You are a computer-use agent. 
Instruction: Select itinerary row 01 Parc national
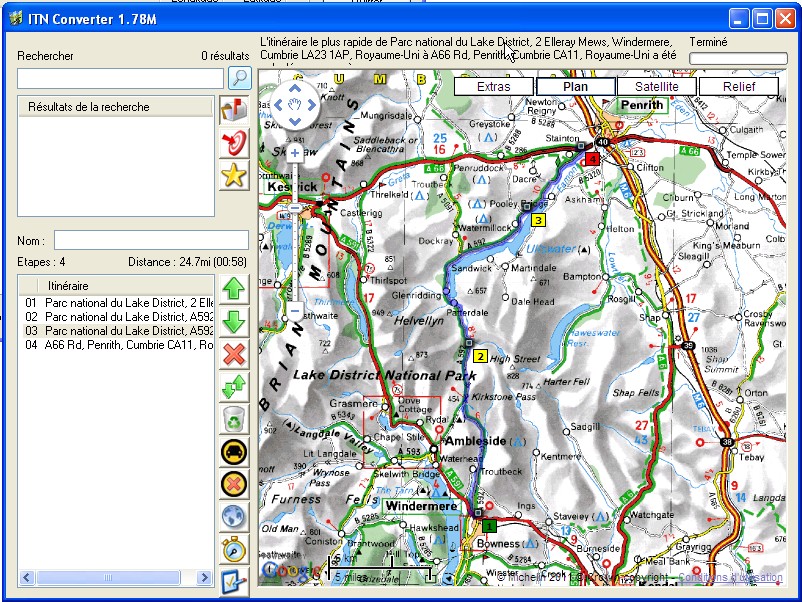click(117, 303)
